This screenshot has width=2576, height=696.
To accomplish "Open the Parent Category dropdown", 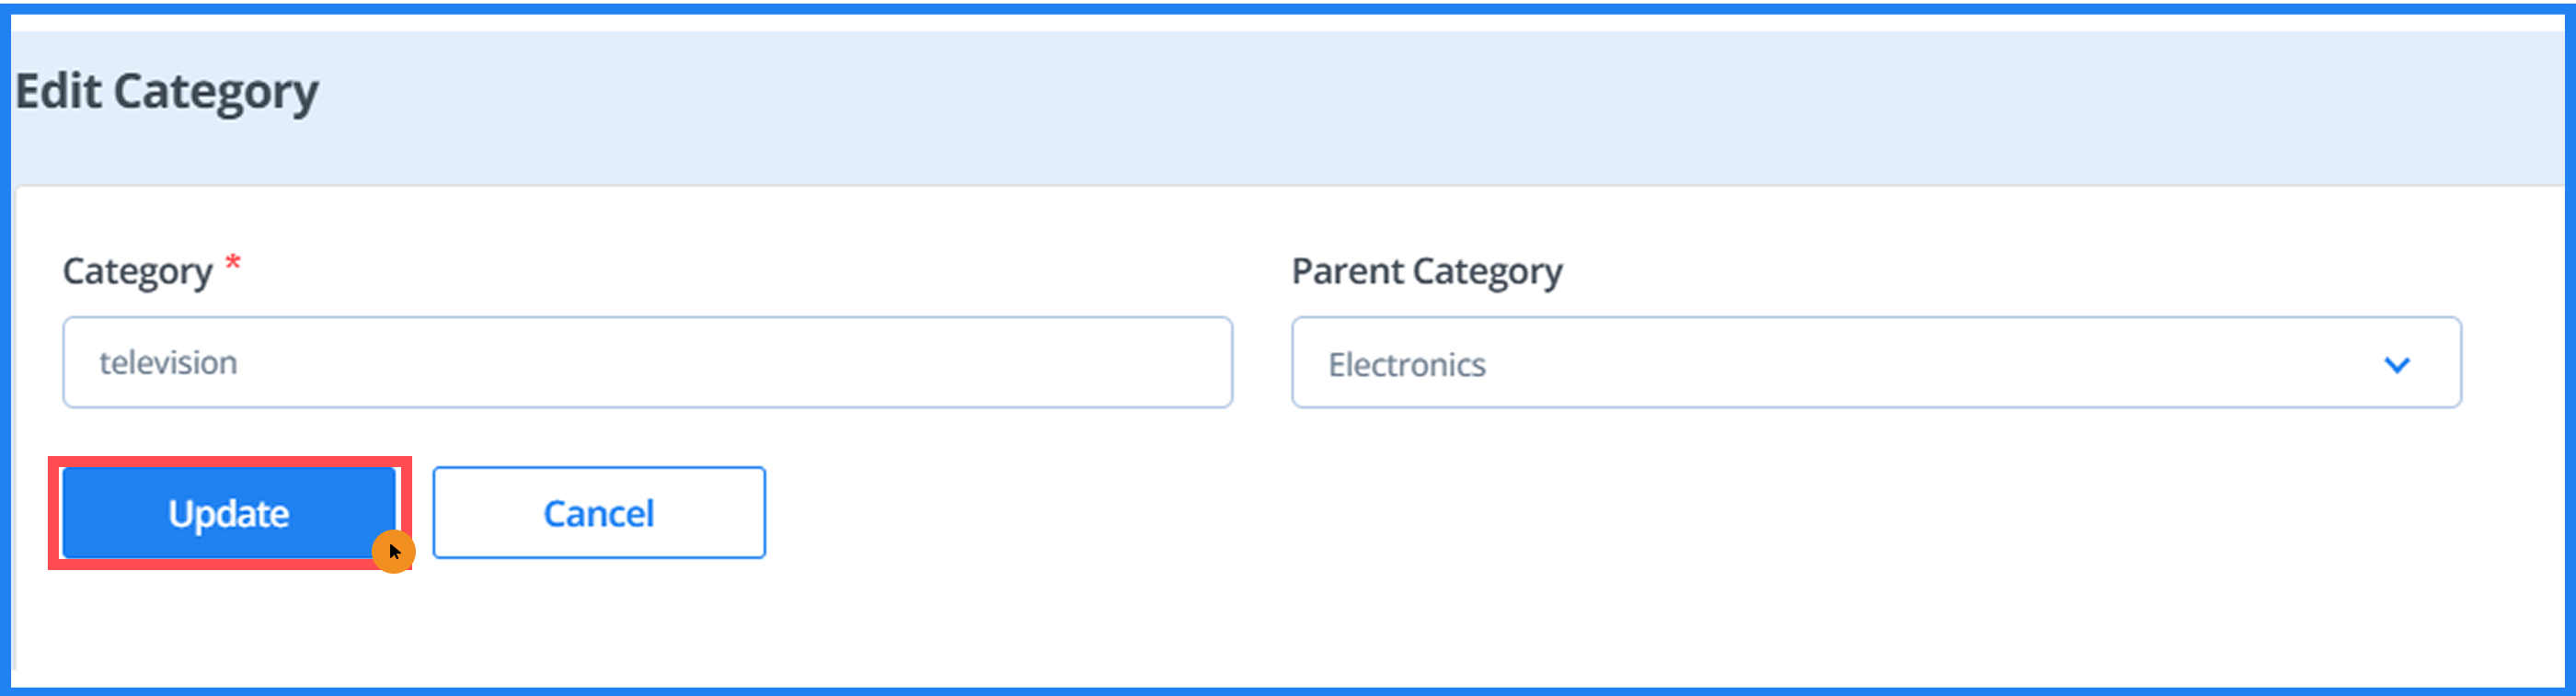I will [1875, 362].
